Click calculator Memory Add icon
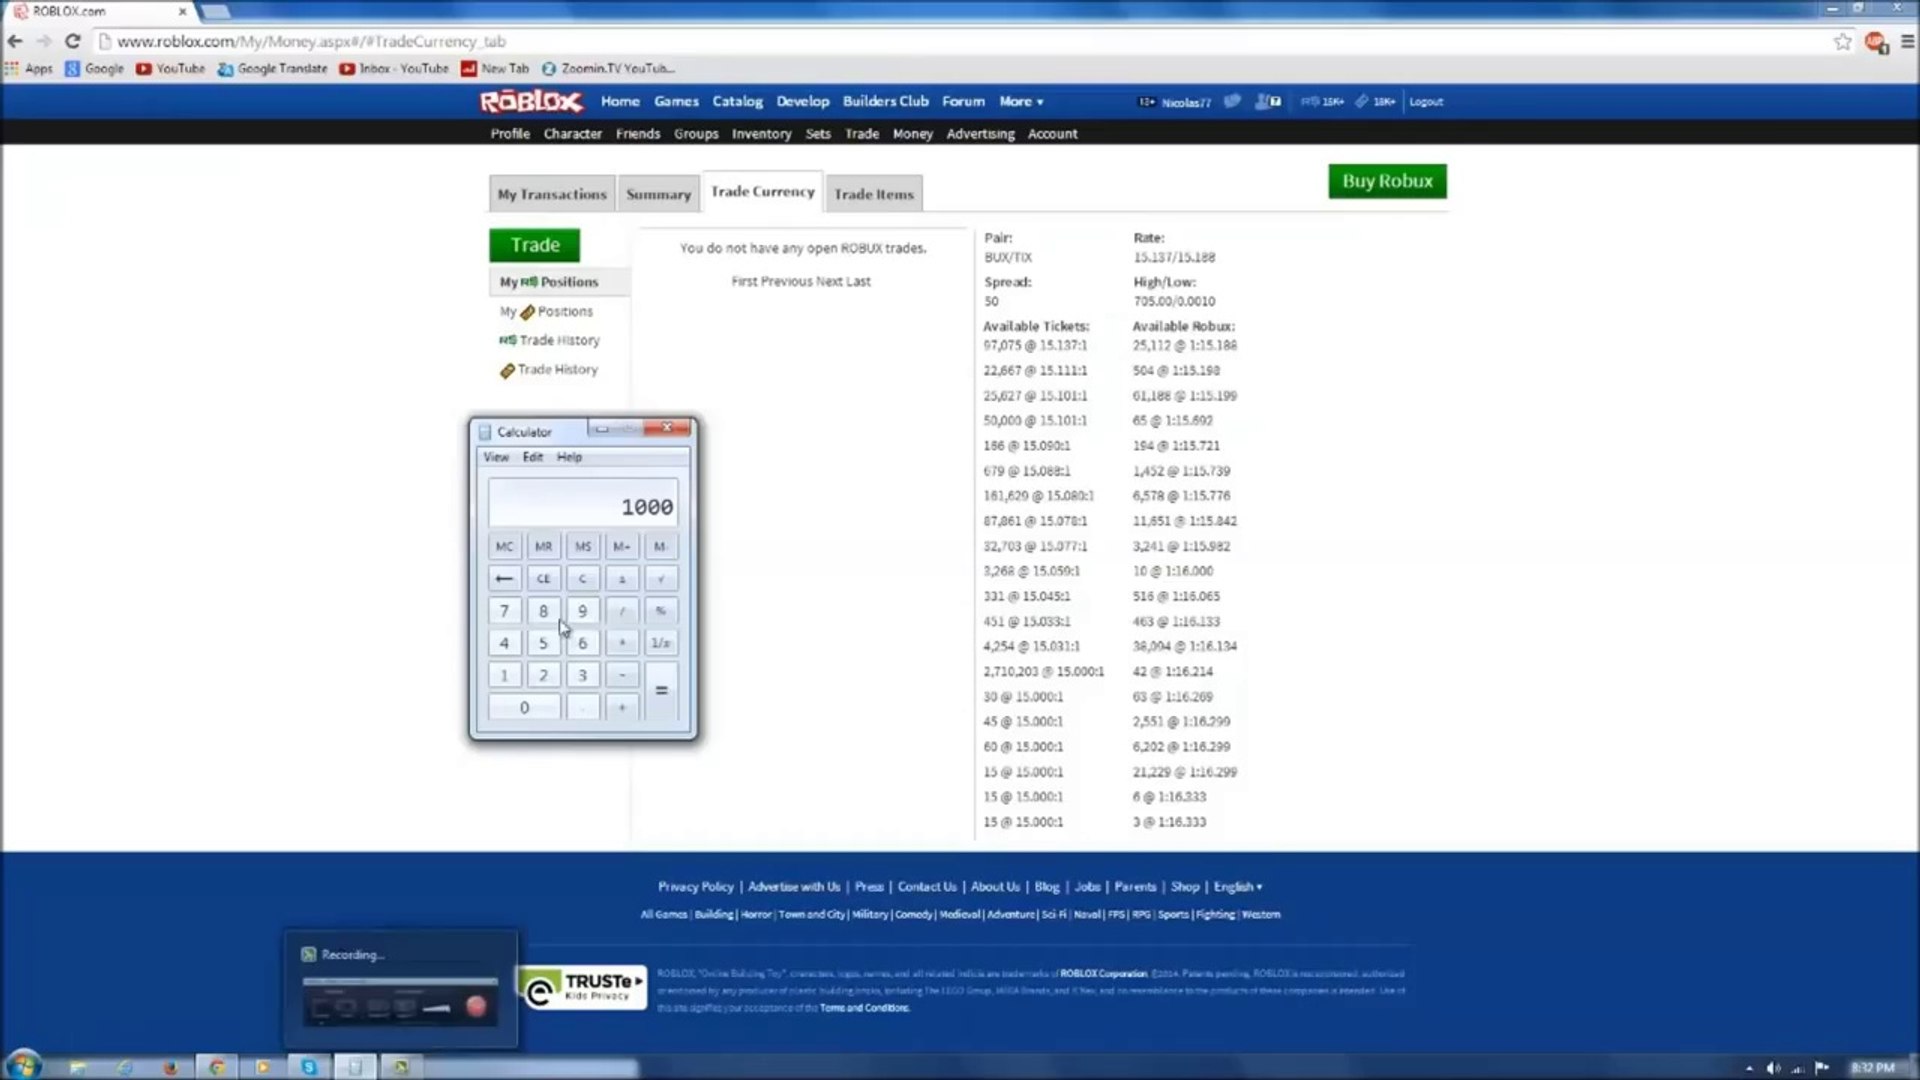 coord(620,545)
